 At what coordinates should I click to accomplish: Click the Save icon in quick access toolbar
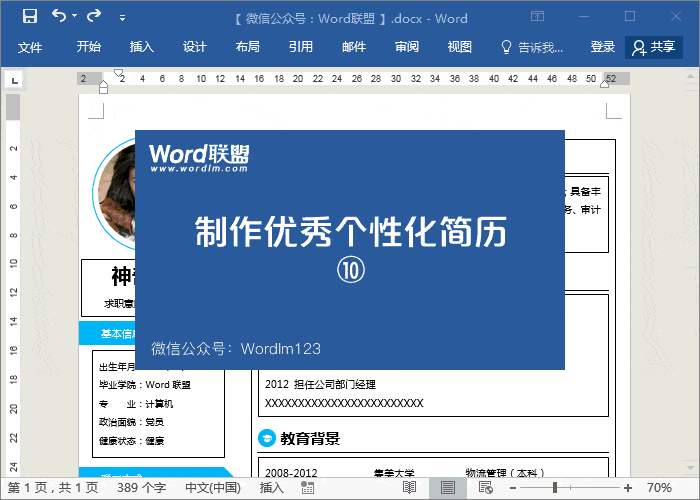(30, 17)
